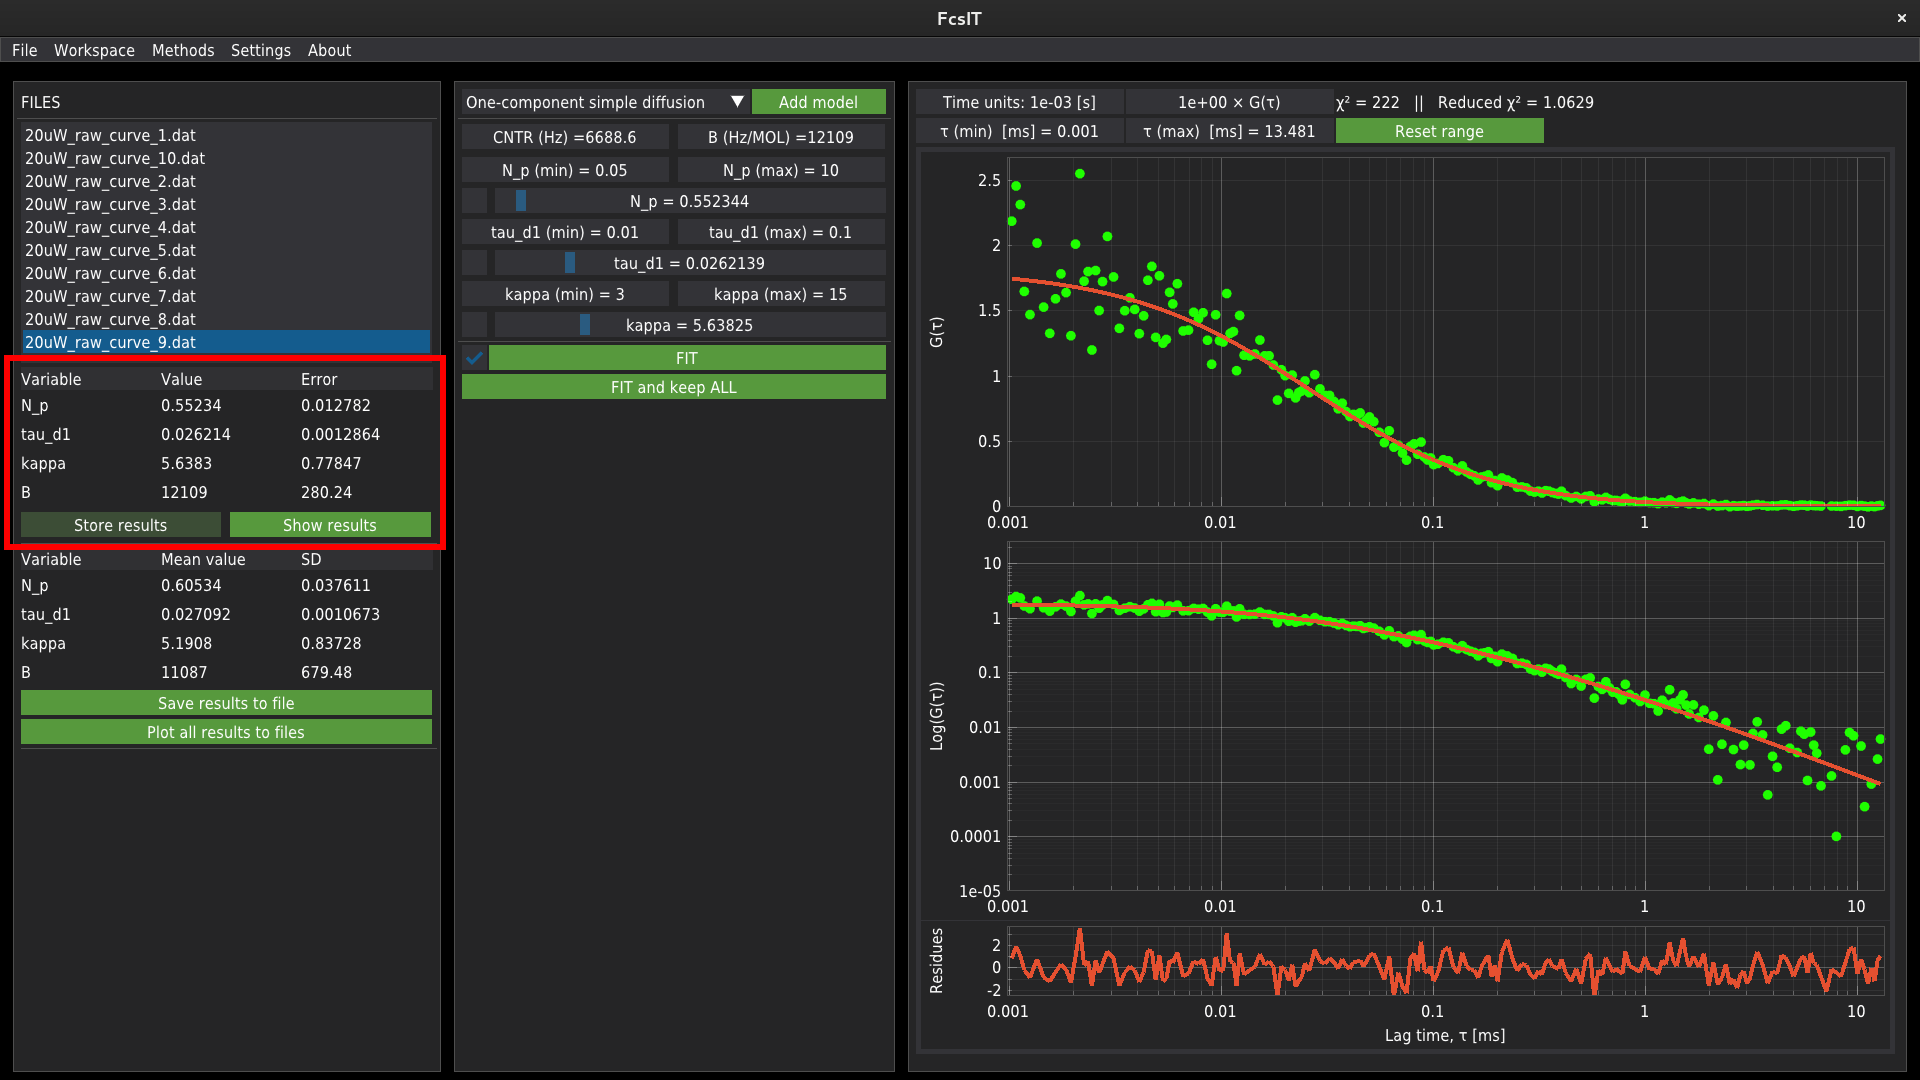Open the Settings menu
This screenshot has width=1920, height=1080.
(260, 50)
